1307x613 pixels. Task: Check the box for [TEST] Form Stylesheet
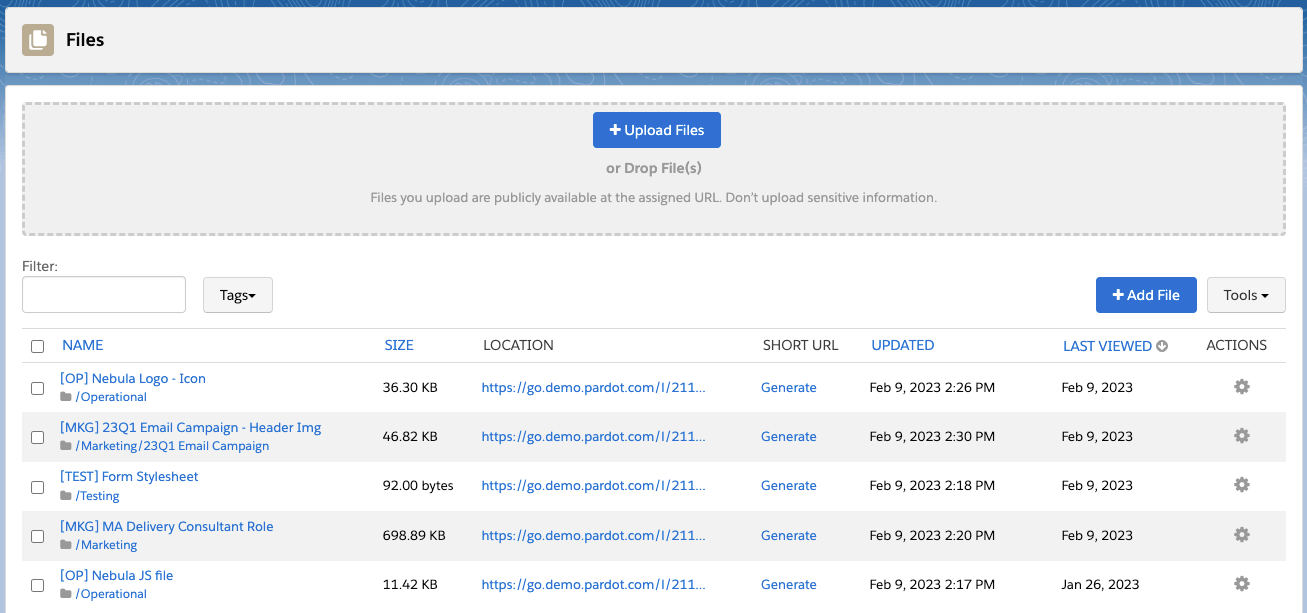click(37, 487)
